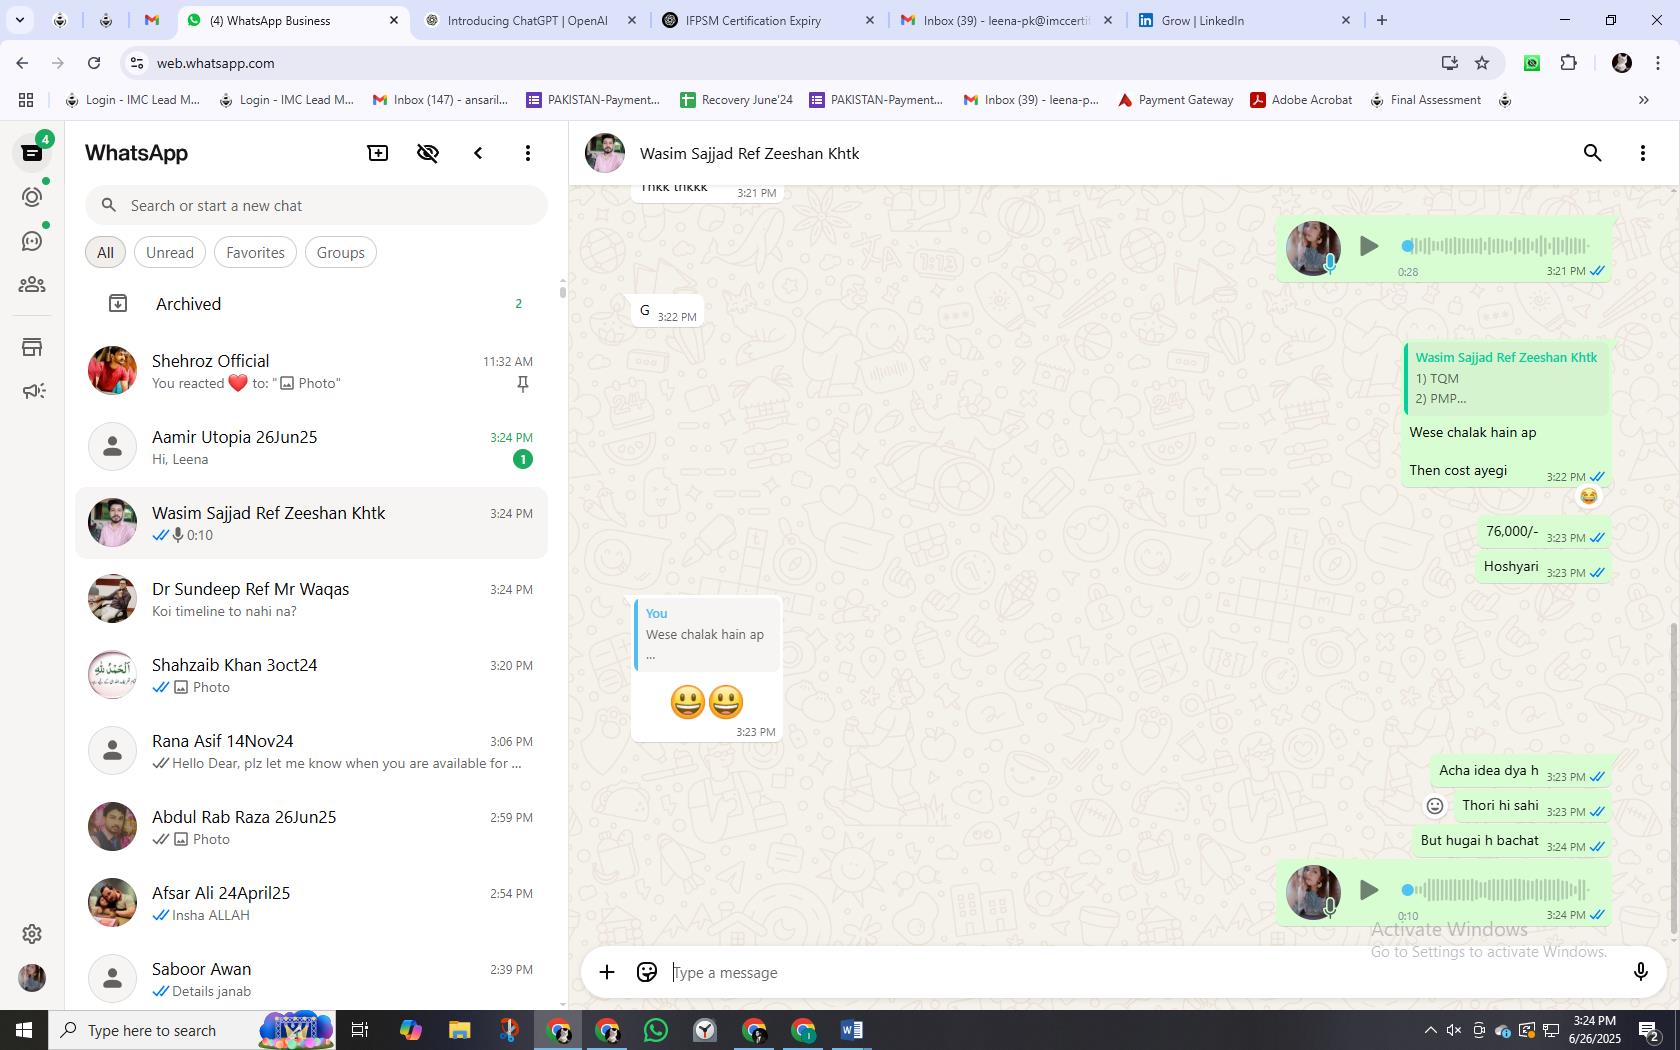Open Saboor Awan chat
This screenshot has height=1050, width=1680.
[x=312, y=978]
